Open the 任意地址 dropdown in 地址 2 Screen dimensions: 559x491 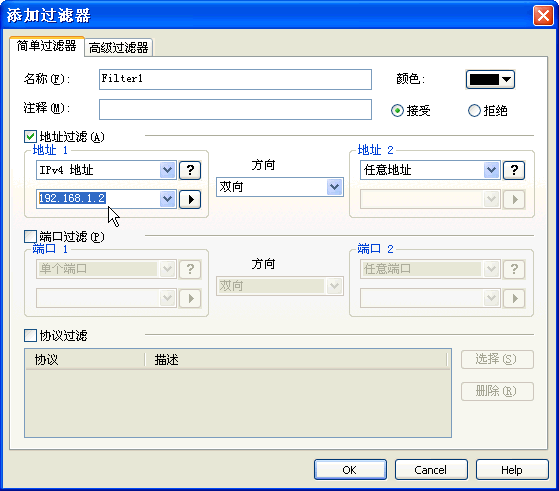tap(491, 170)
